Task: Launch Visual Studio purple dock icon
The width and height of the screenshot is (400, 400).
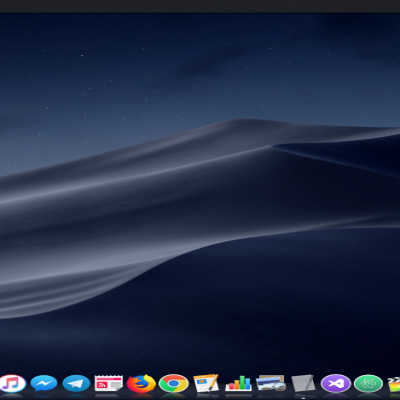Action: tap(335, 384)
